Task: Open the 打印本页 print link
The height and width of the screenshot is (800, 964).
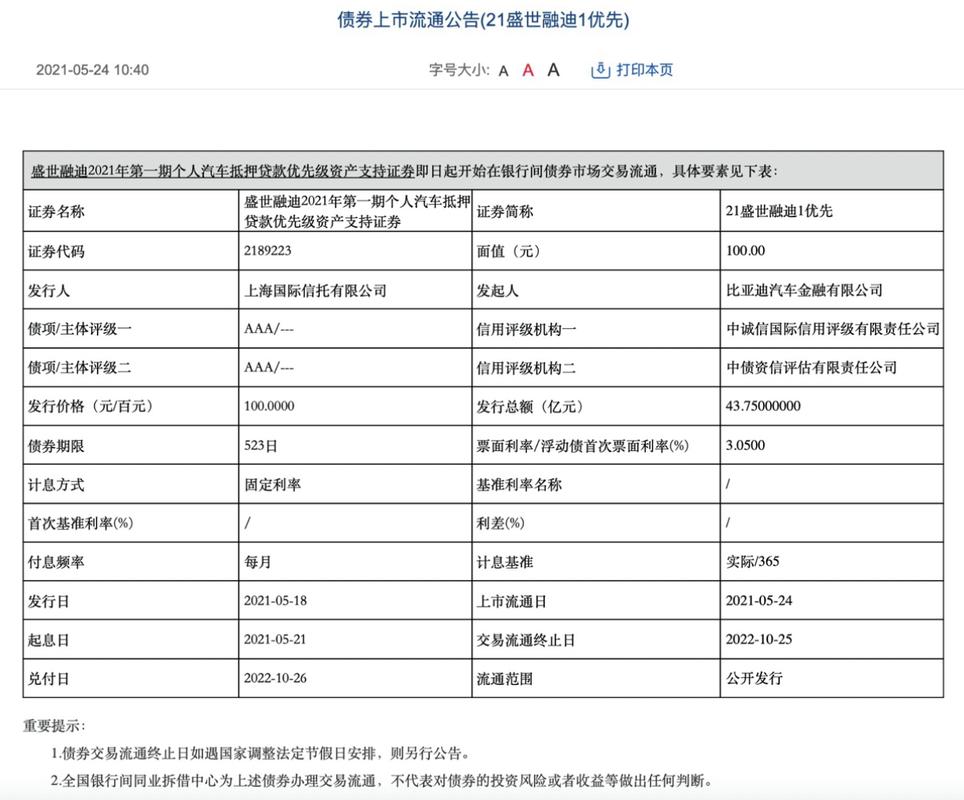Action: pos(644,70)
